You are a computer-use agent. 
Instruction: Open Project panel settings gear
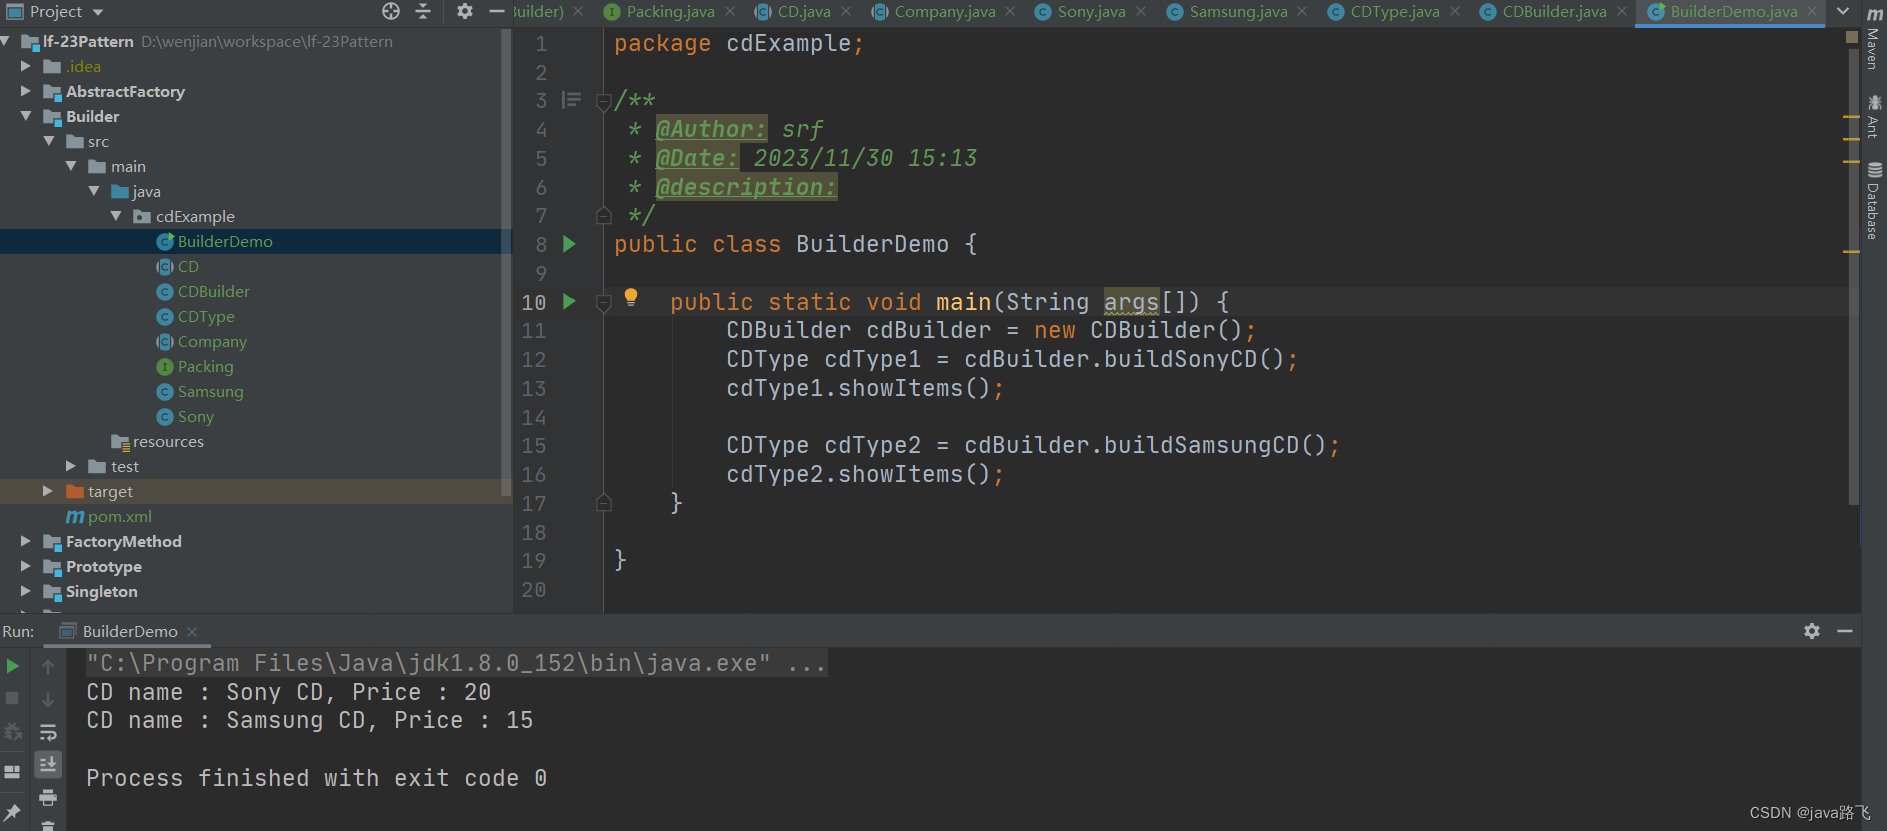point(465,11)
